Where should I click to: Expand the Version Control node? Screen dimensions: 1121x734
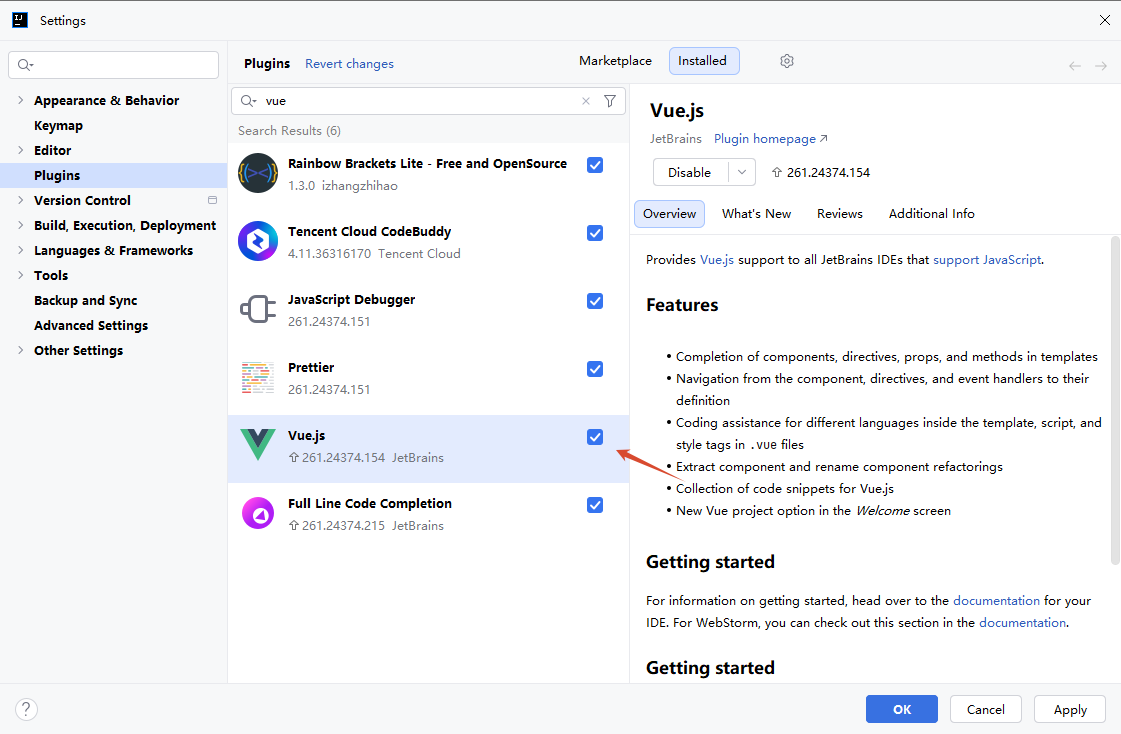click(20, 200)
